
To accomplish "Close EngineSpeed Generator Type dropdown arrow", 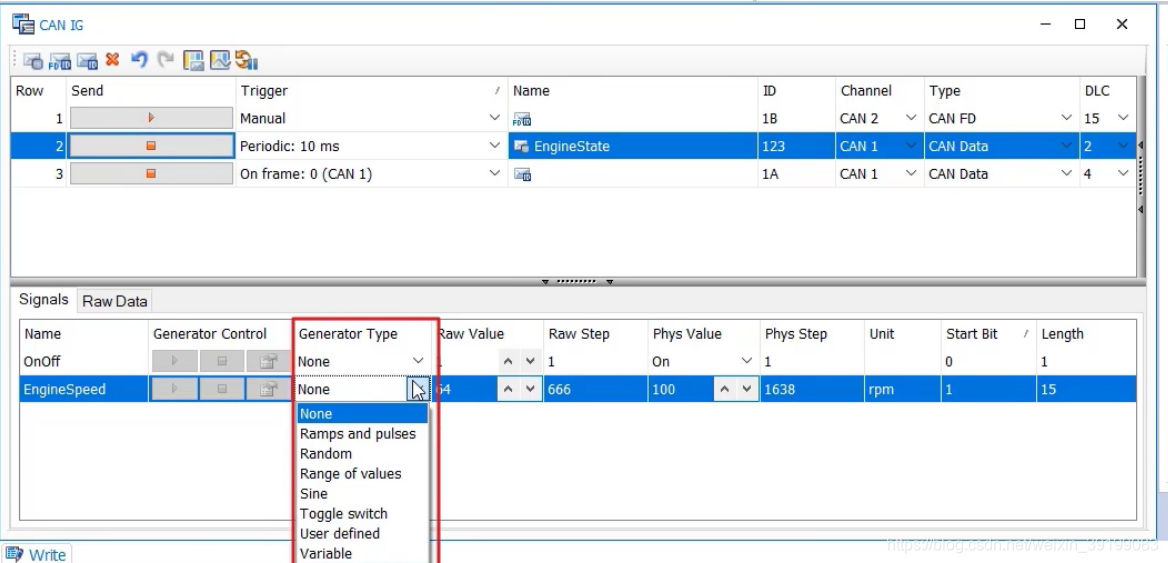I will 418,389.
